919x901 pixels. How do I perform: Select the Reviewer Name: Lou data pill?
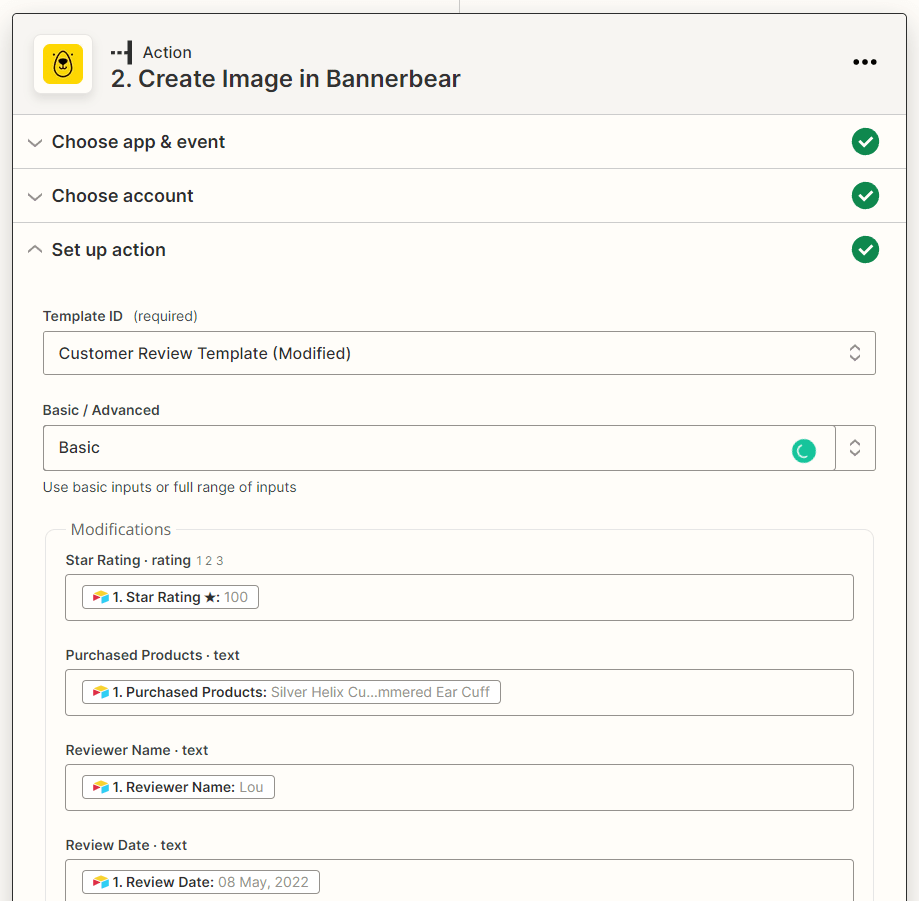point(178,787)
